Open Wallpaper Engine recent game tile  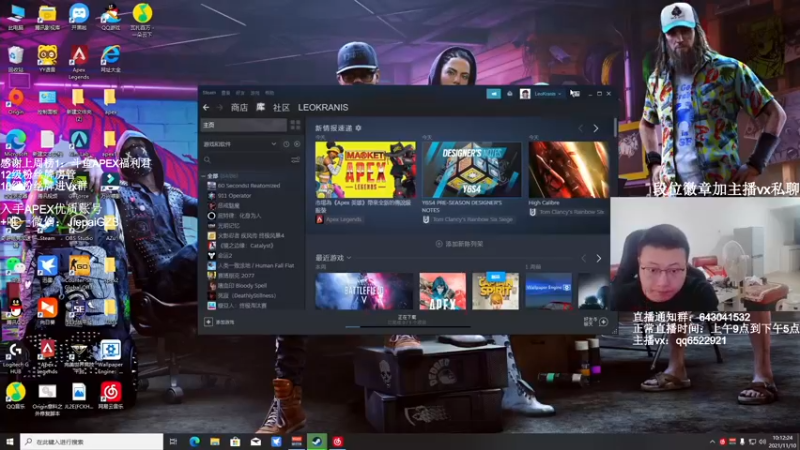548,291
